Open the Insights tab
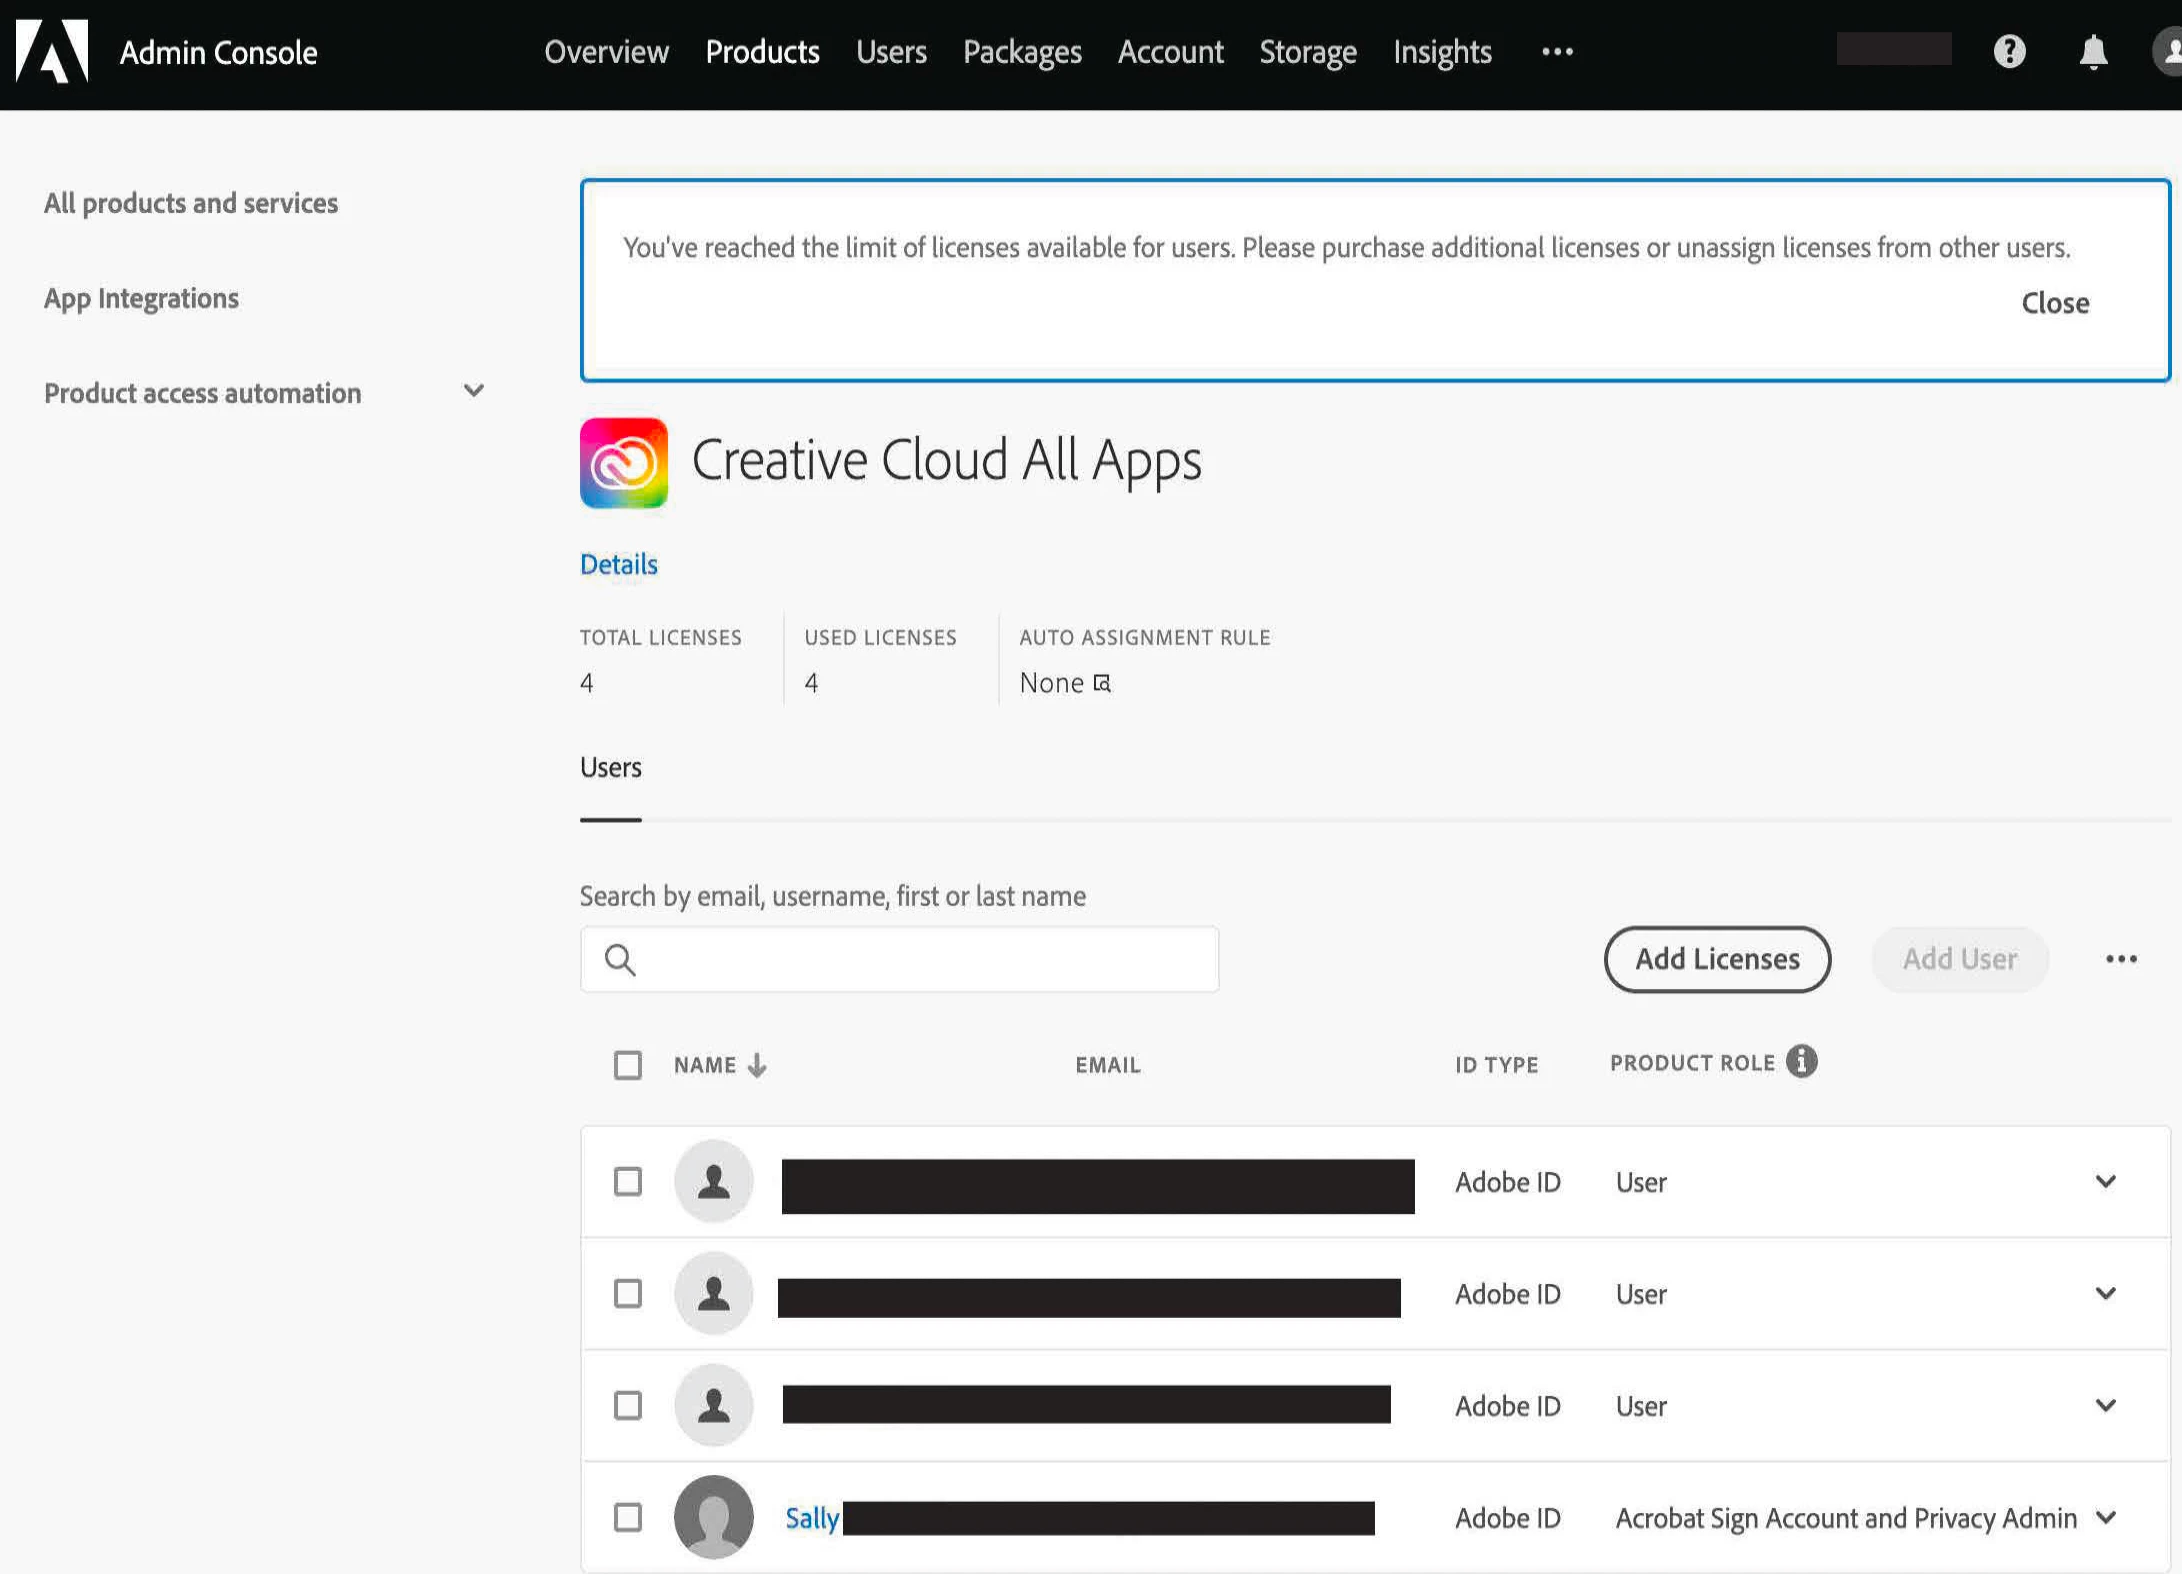The image size is (2182, 1574). pyautogui.click(x=1441, y=51)
